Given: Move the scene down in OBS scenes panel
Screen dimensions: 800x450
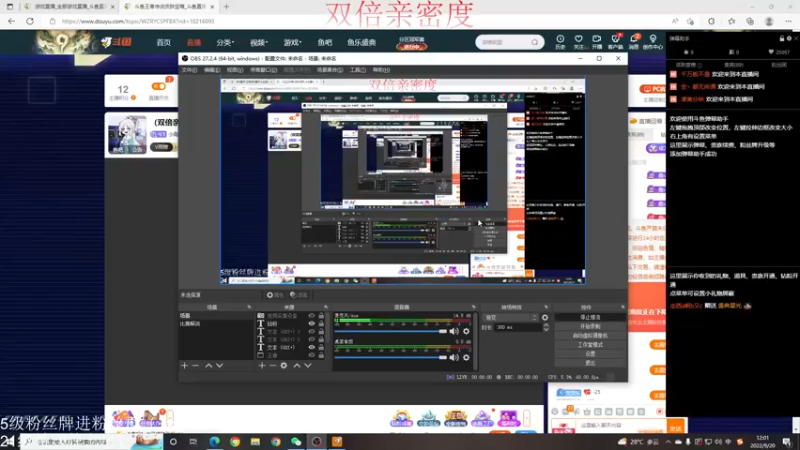Looking at the screenshot, I should click(219, 365).
